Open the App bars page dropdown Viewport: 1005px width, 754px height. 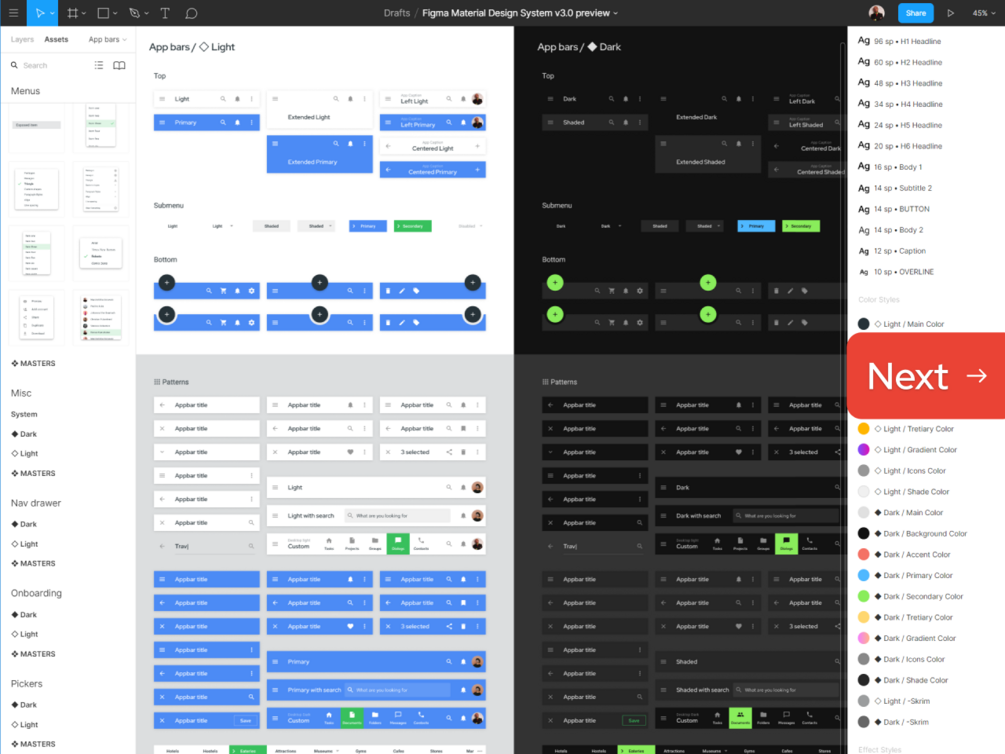[107, 39]
